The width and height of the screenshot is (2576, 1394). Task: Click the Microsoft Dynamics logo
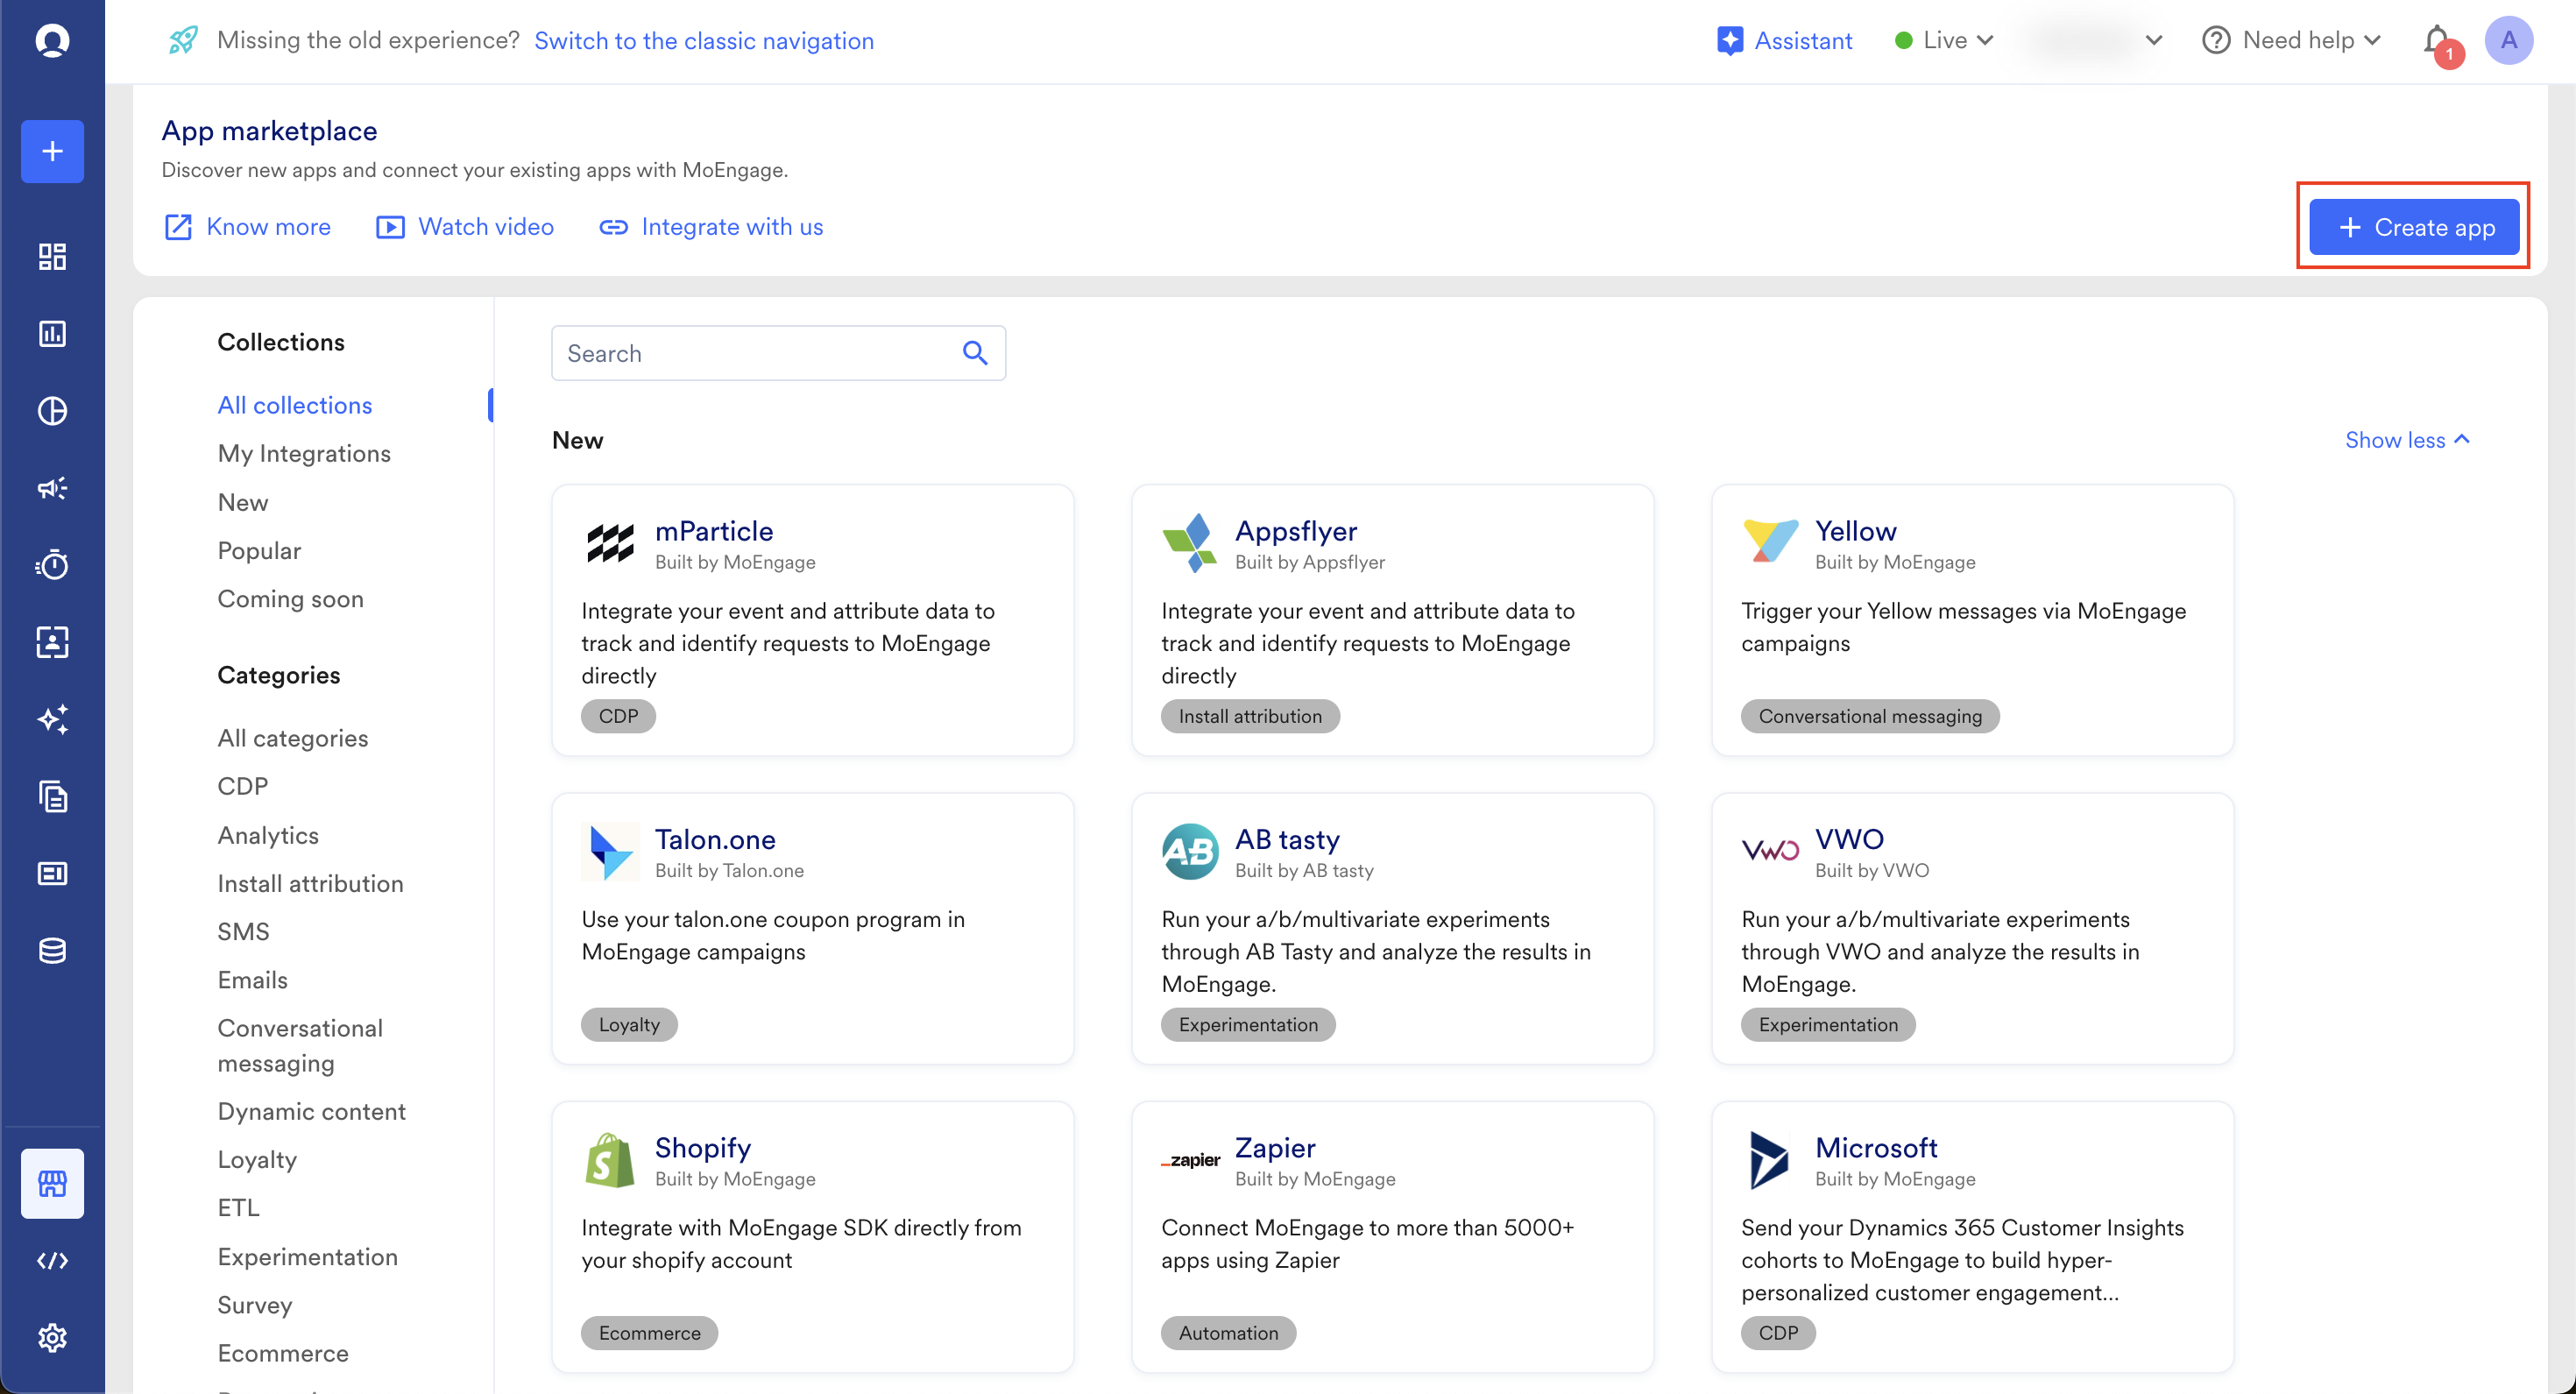tap(1769, 1160)
